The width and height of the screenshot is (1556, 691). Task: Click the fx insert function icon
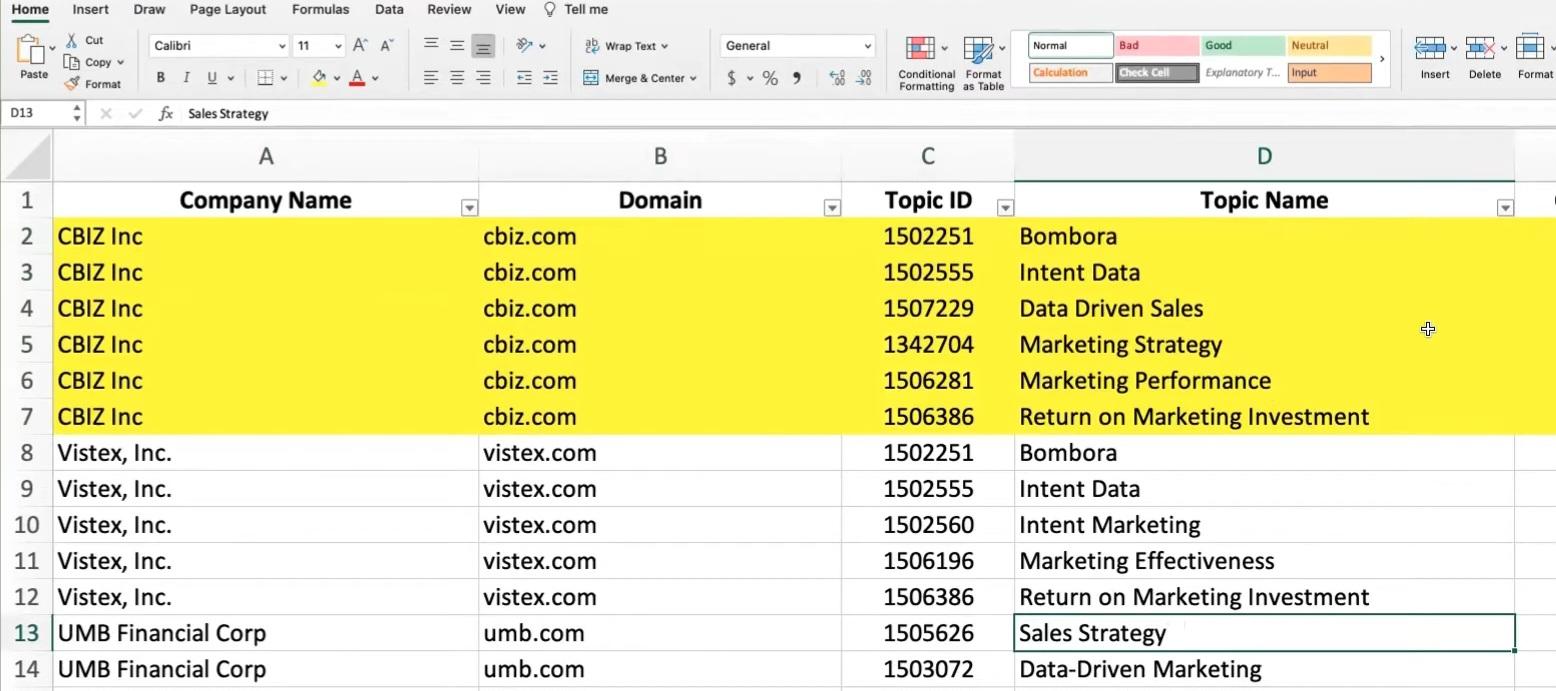tap(166, 114)
